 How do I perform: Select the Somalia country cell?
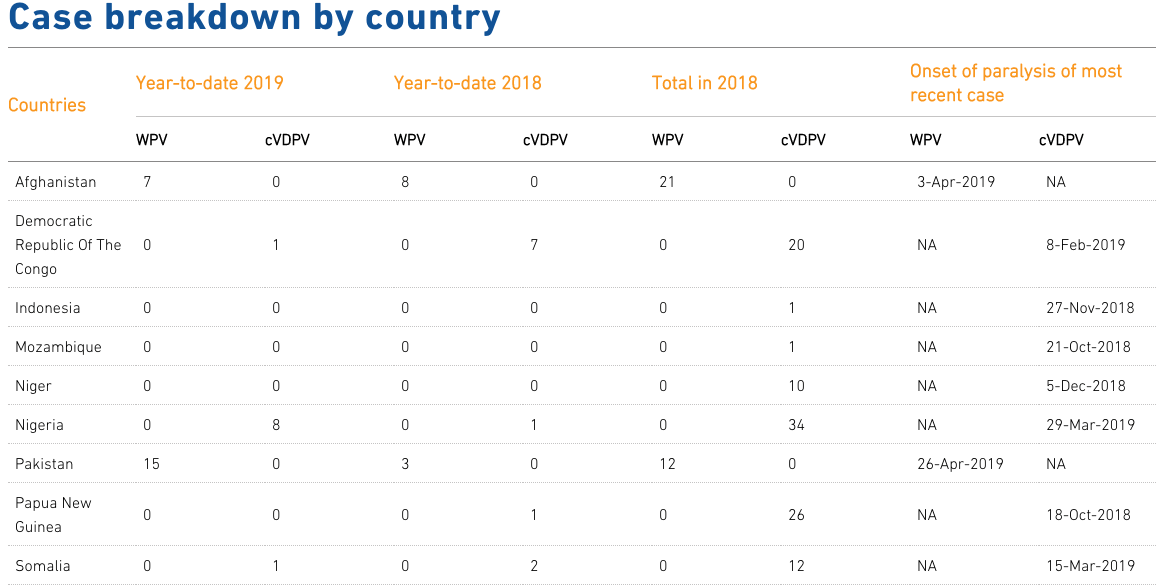point(43,566)
